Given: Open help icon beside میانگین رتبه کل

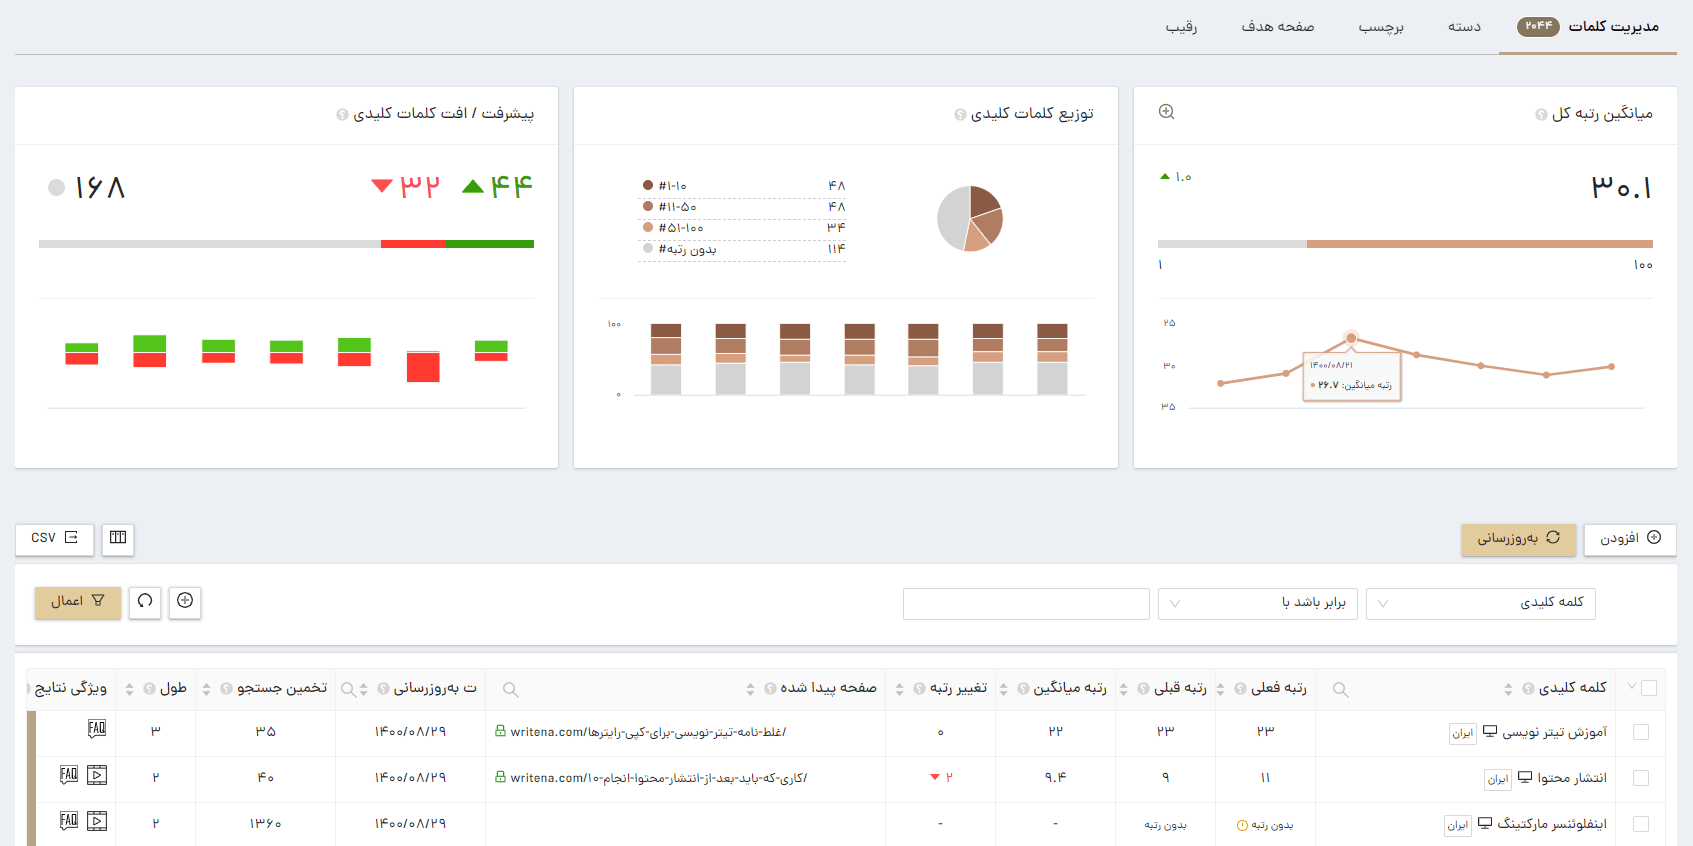Looking at the screenshot, I should [x=1541, y=115].
